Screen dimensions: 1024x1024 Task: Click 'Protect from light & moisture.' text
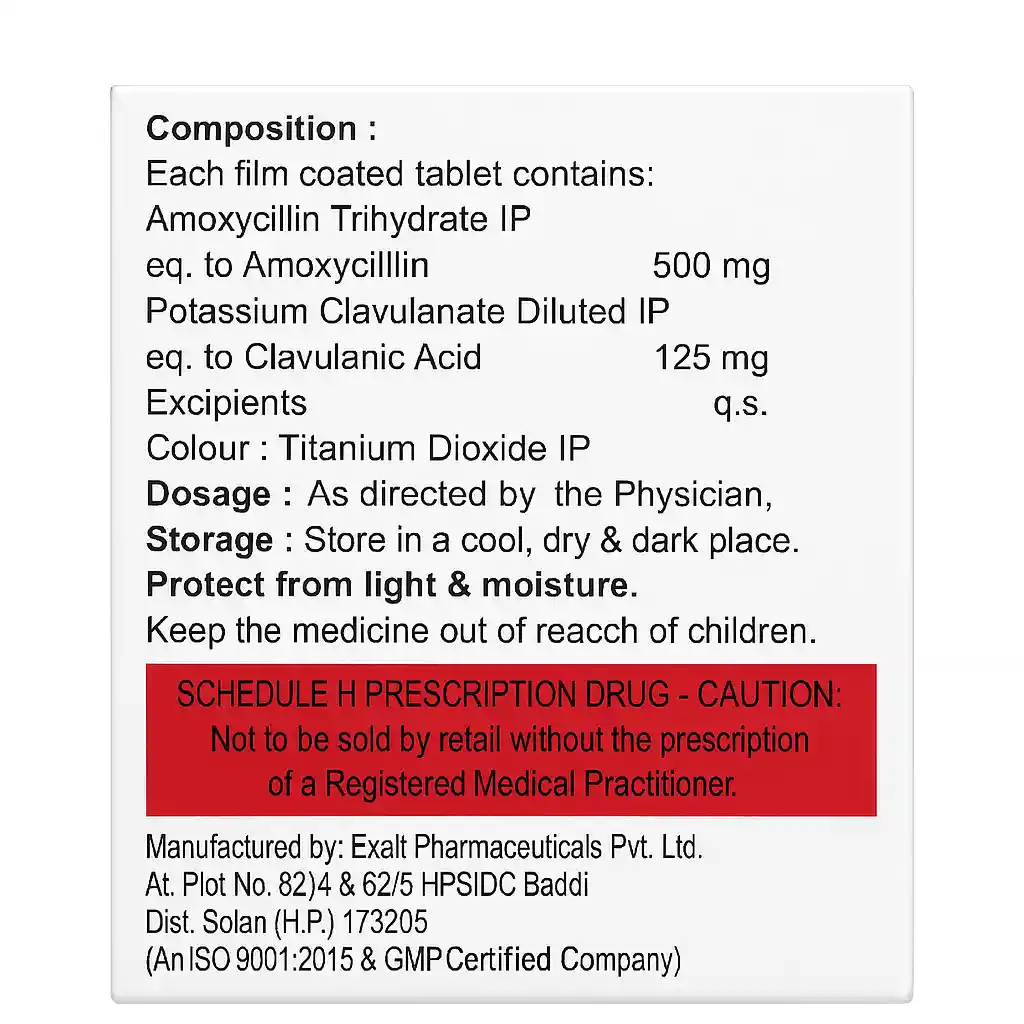point(392,586)
